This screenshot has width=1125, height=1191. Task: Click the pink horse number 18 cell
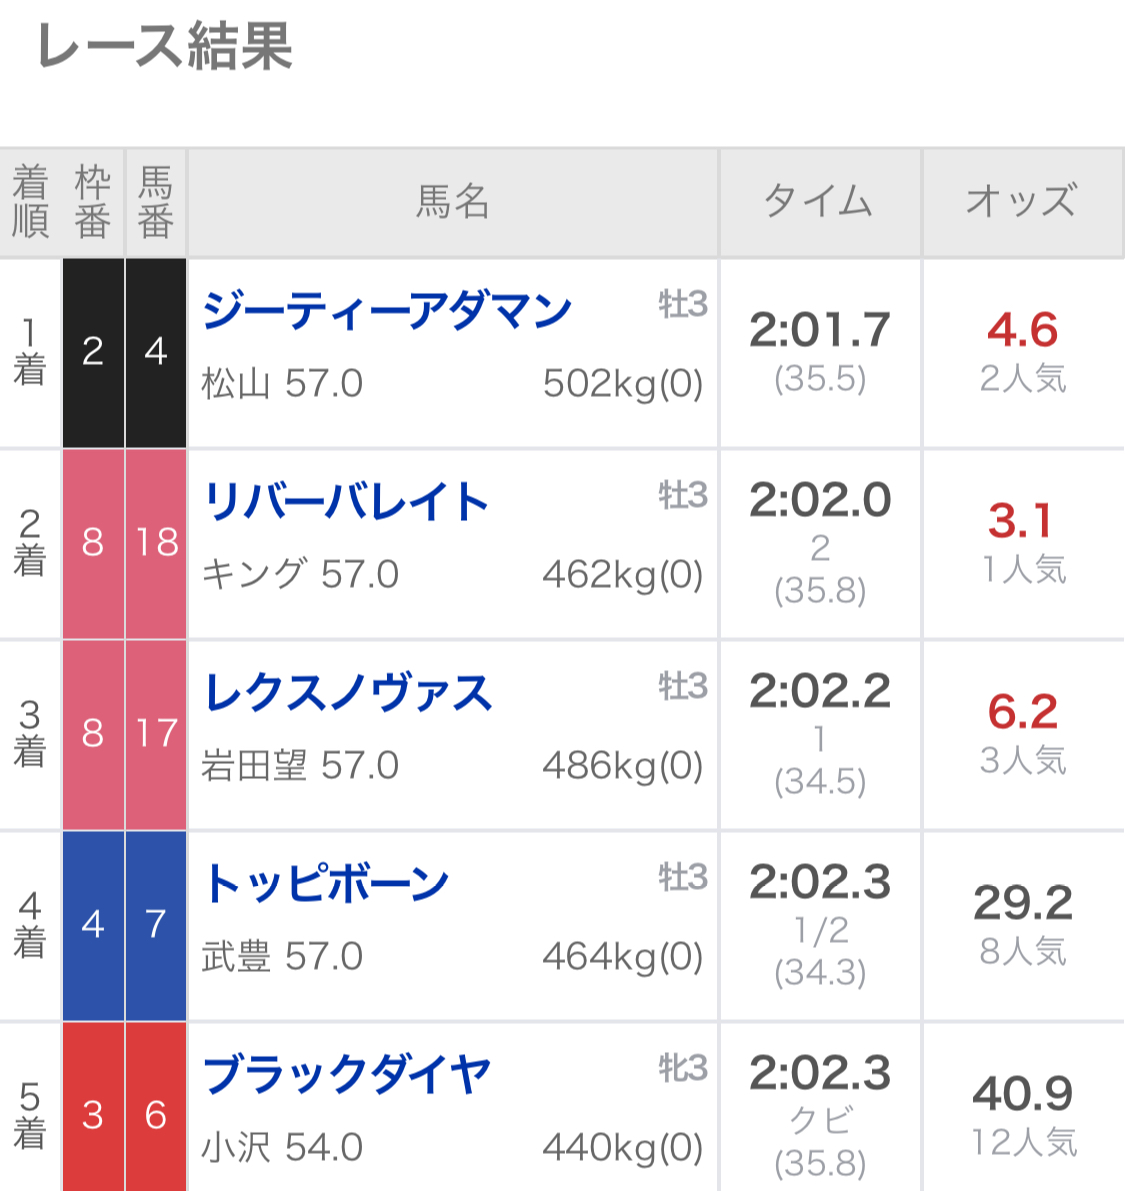click(156, 543)
